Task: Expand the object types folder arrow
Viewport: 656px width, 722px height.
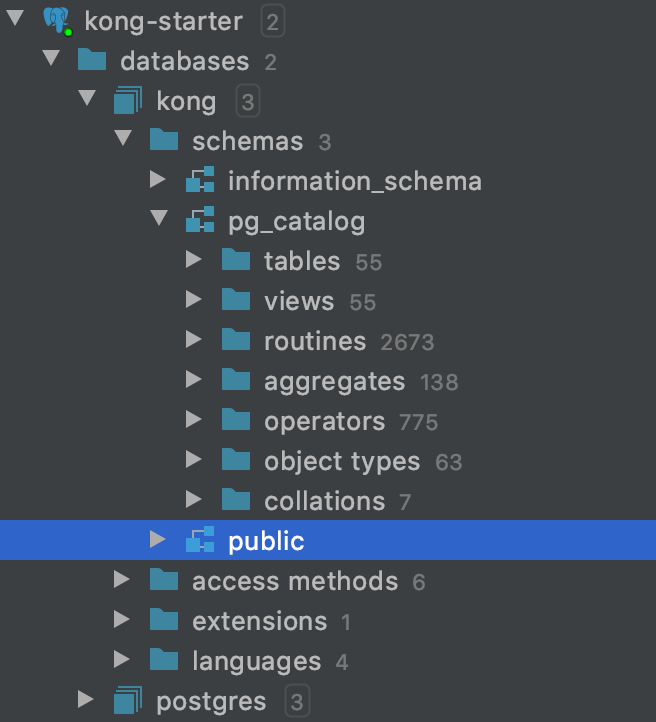Action: pyautogui.click(x=194, y=460)
